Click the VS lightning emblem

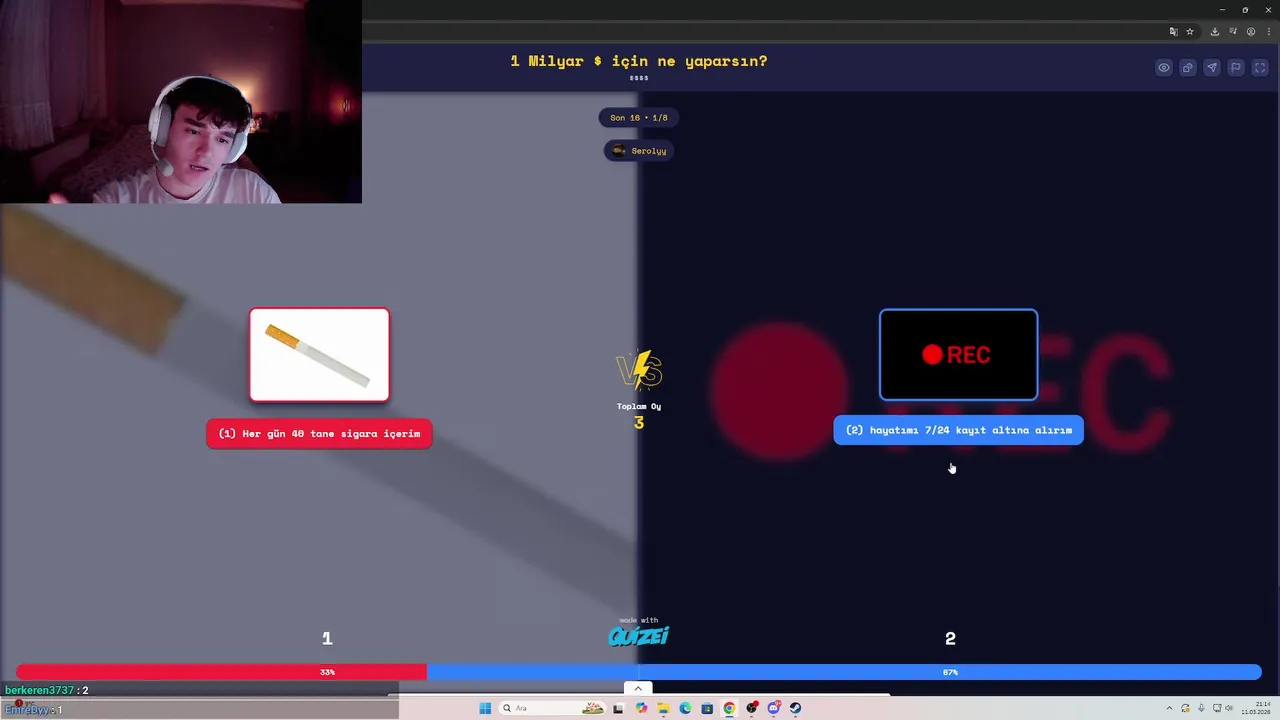(639, 371)
